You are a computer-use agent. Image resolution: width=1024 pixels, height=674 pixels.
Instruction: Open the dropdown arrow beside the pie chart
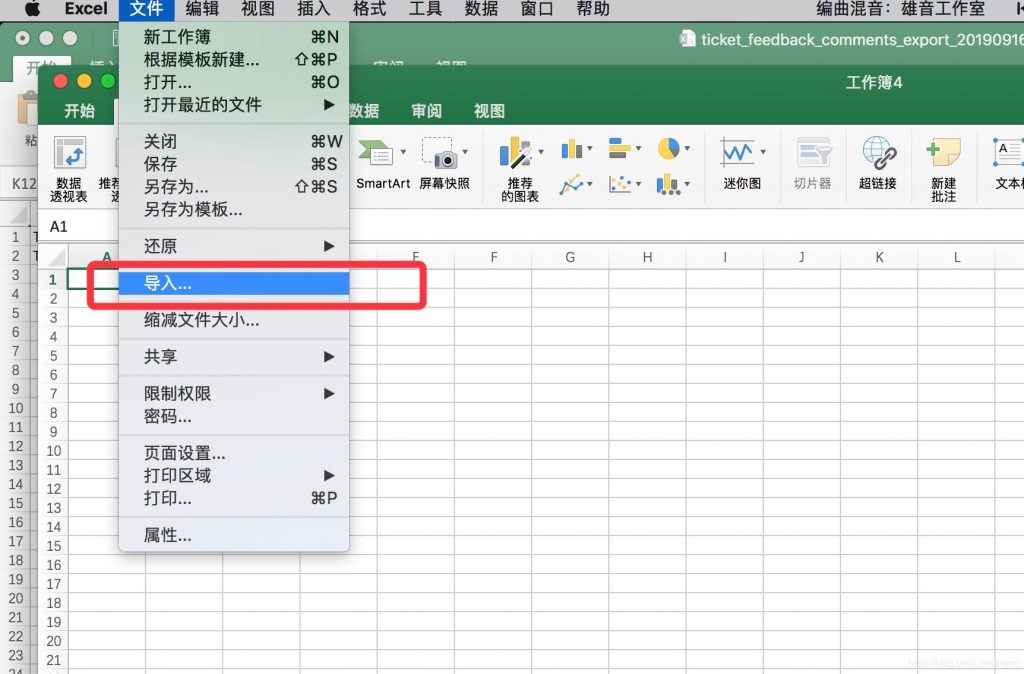point(688,149)
